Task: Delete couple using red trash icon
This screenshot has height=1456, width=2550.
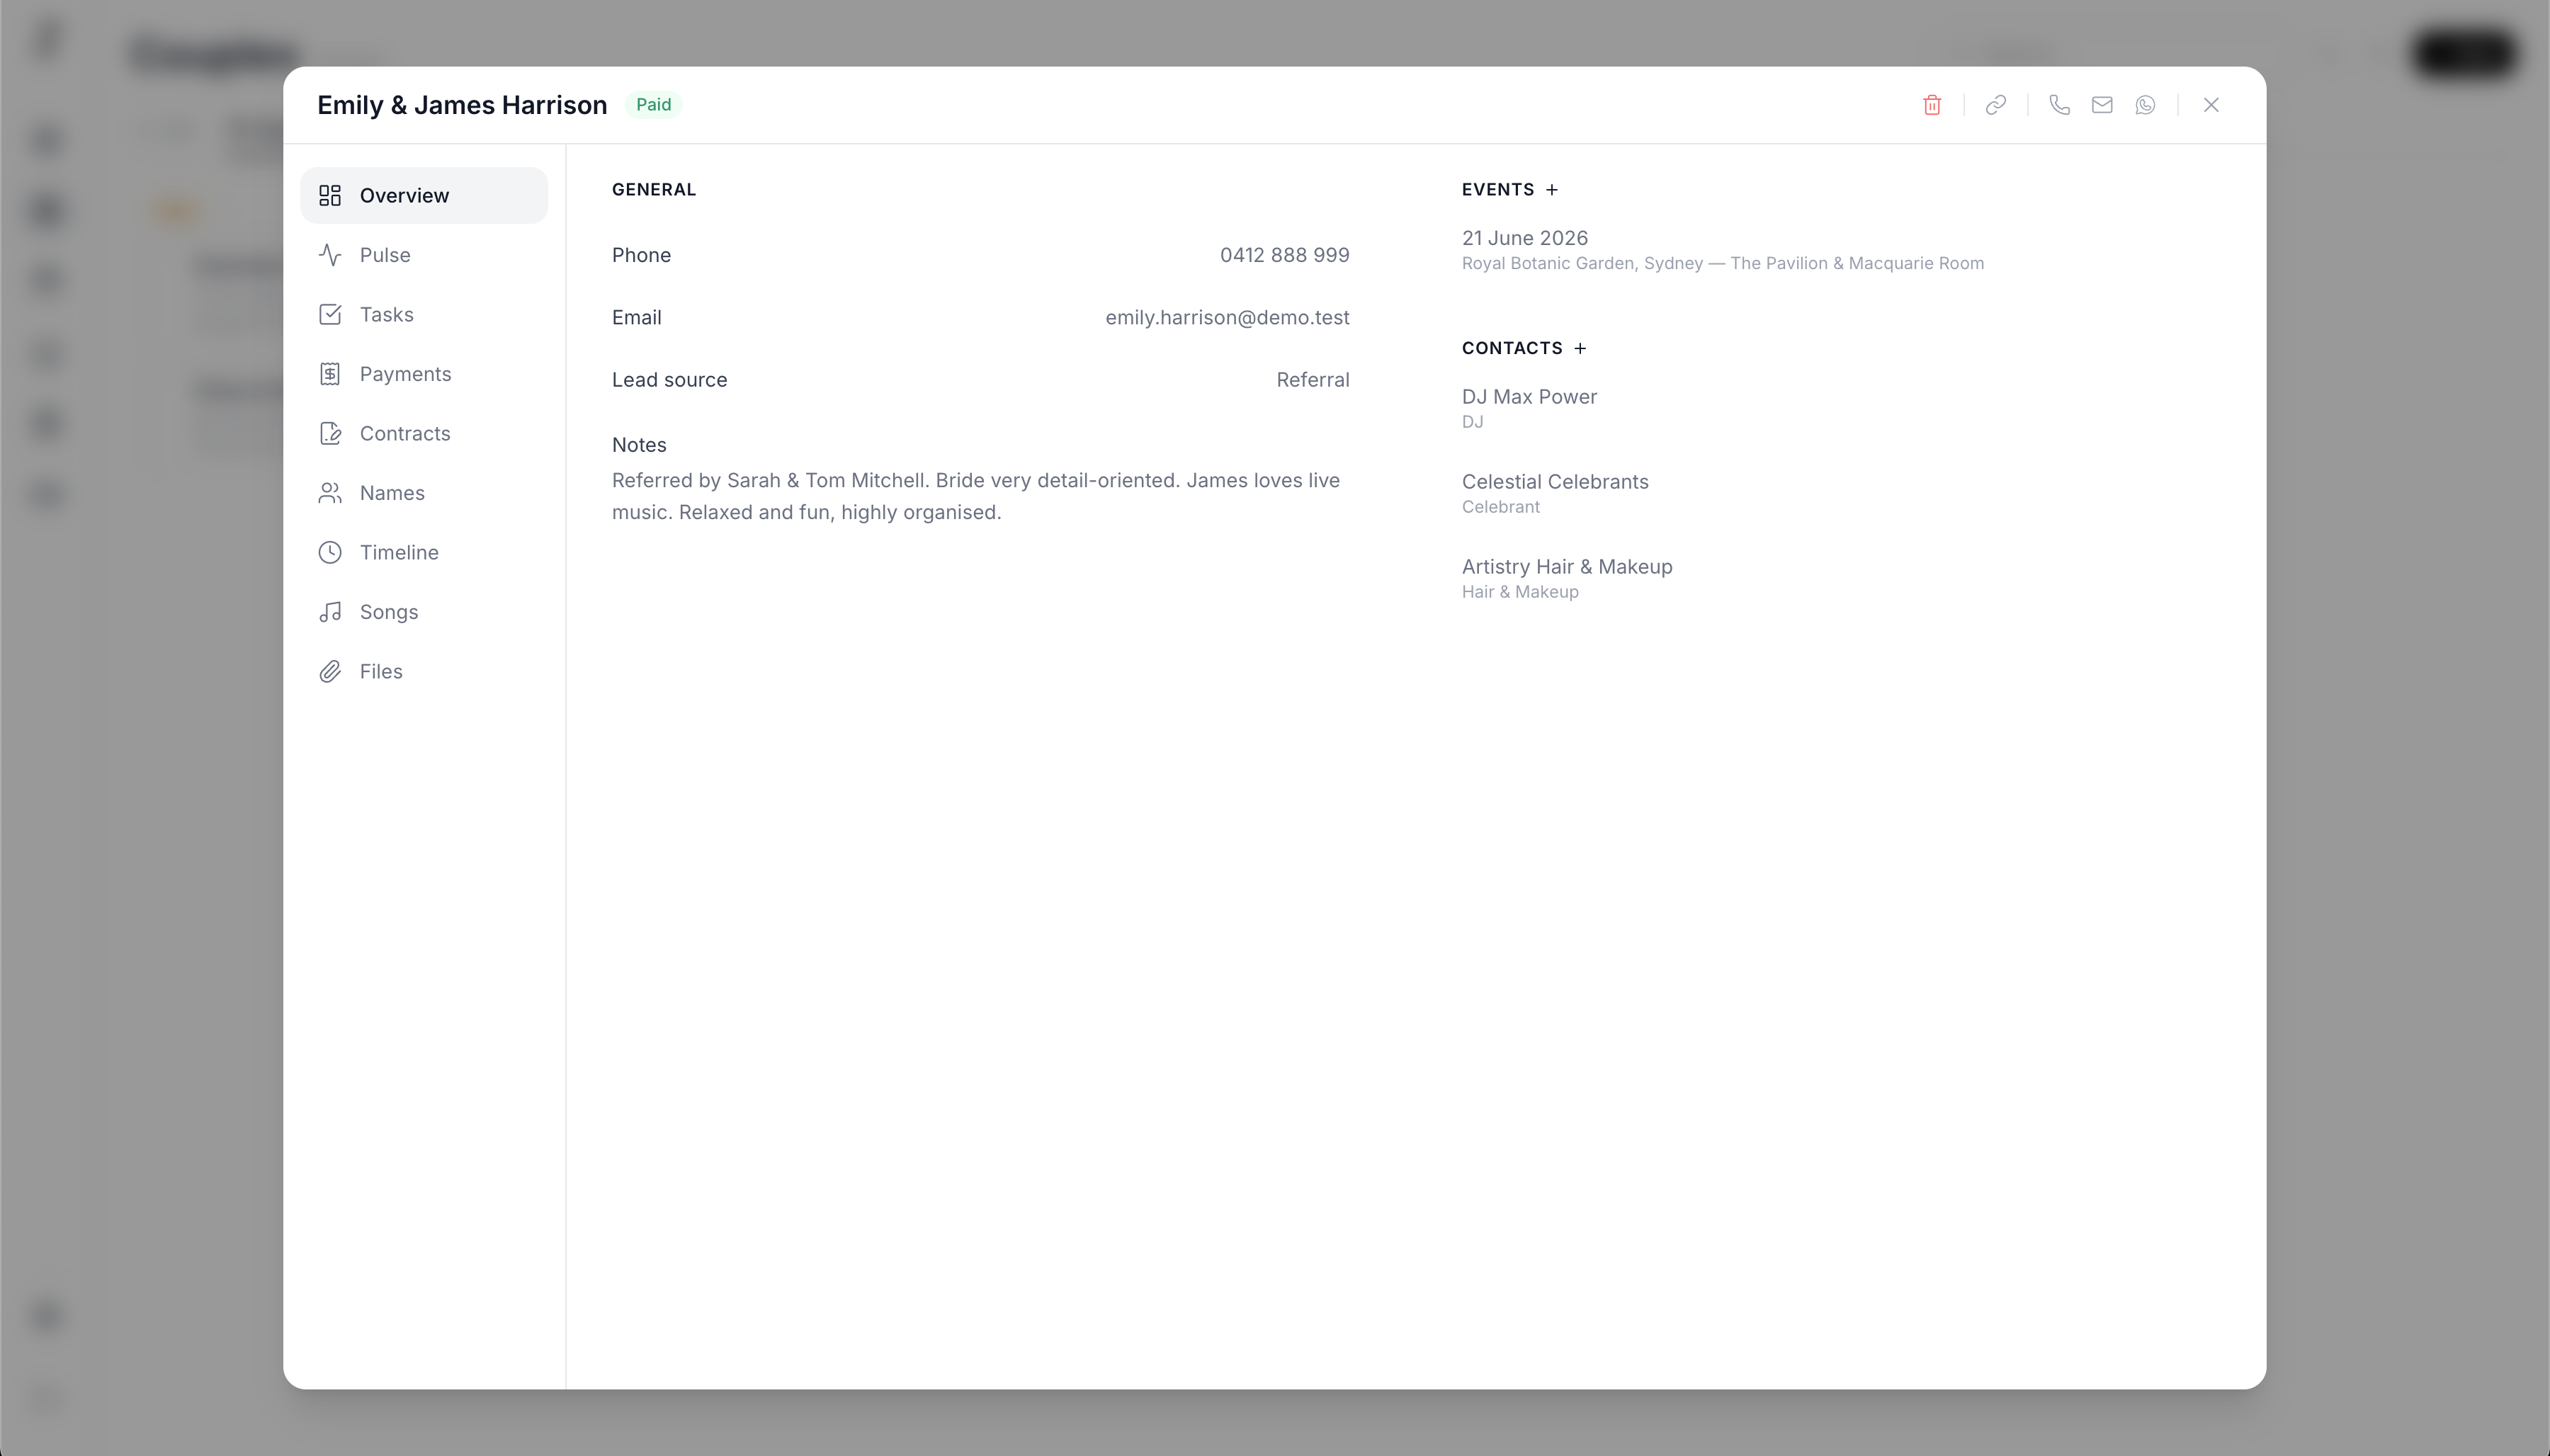Action: [1932, 105]
